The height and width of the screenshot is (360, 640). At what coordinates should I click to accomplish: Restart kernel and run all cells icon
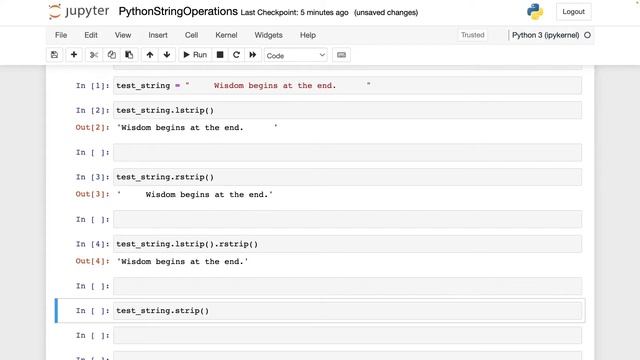point(253,55)
